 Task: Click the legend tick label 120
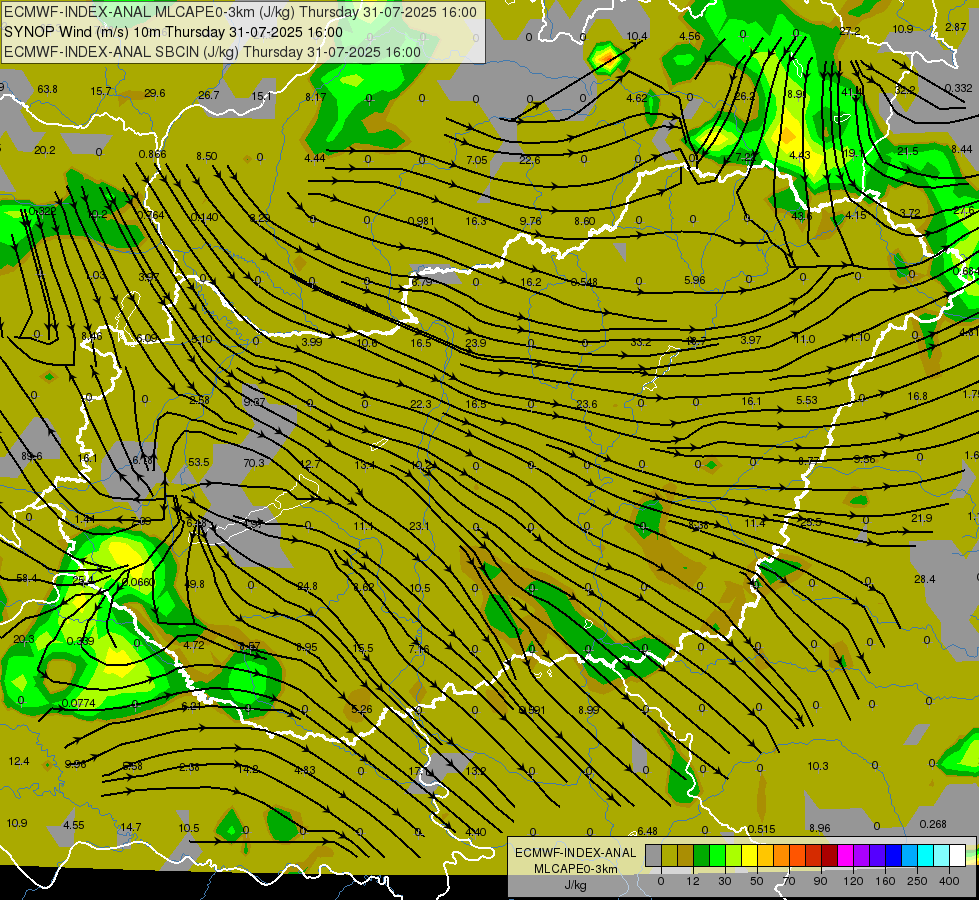pyautogui.click(x=853, y=881)
